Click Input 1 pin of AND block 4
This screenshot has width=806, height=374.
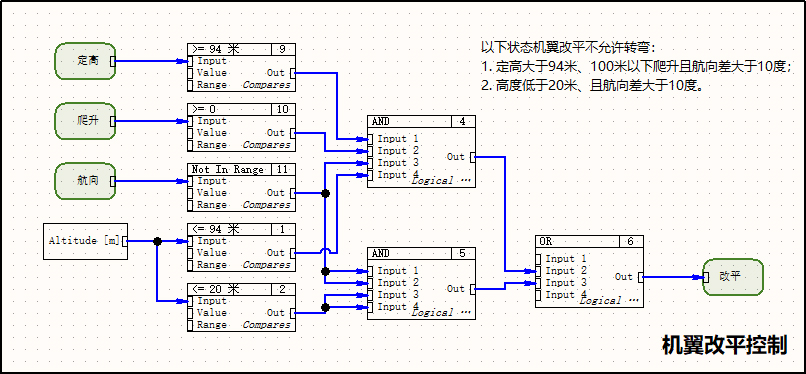[x=370, y=139]
